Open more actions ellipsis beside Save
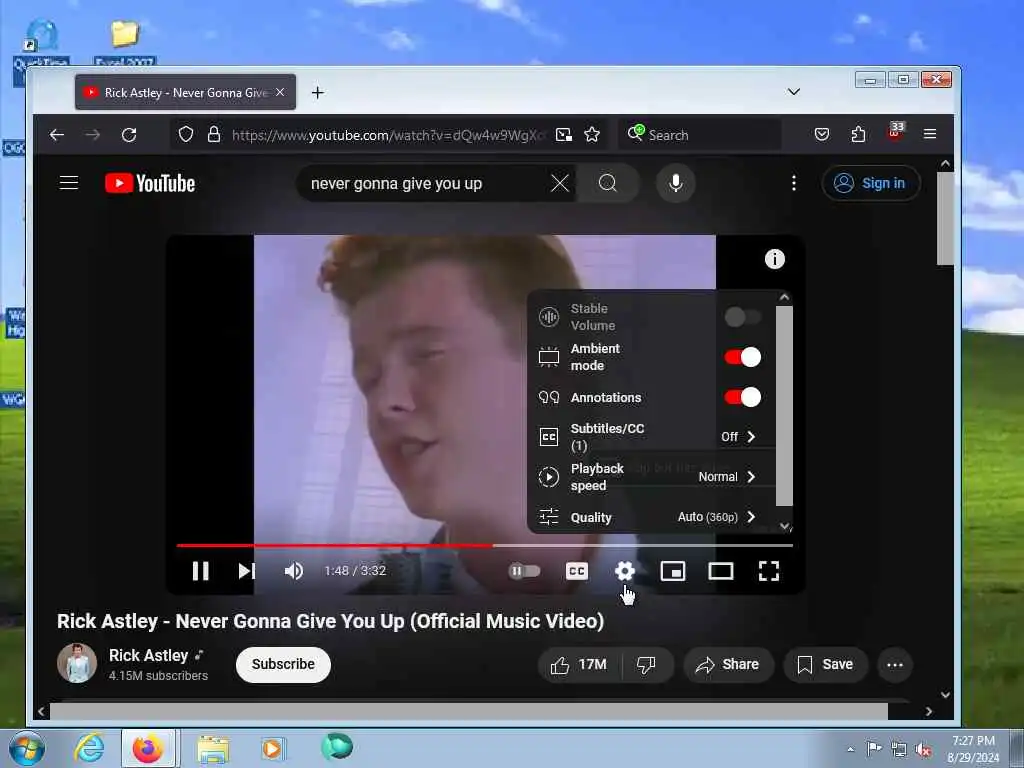Screen dimensions: 1024x768 click(895, 665)
